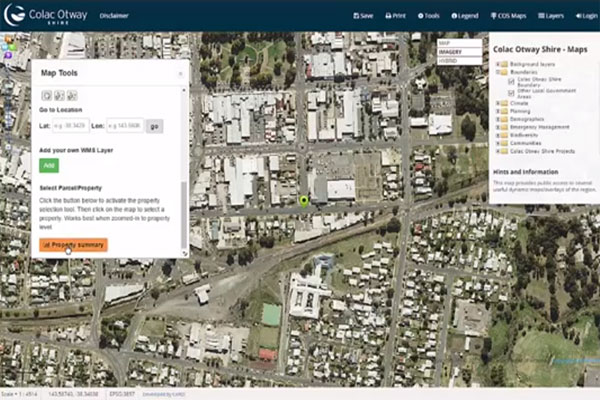
Task: Expand the Background layers folder
Action: pyautogui.click(x=498, y=64)
